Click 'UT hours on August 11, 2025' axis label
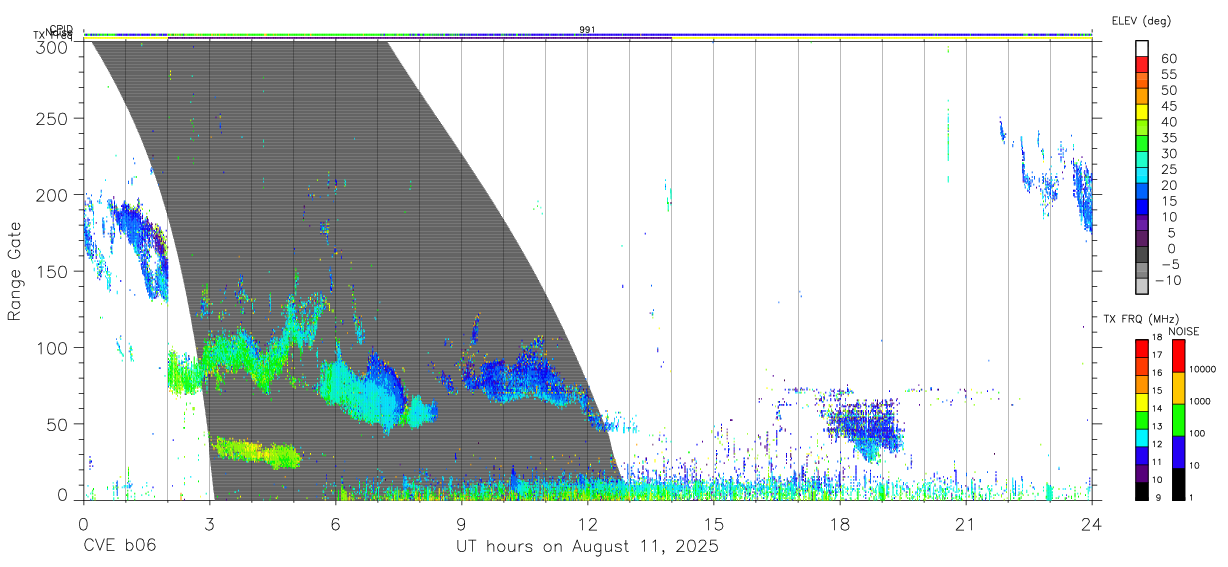 point(587,546)
